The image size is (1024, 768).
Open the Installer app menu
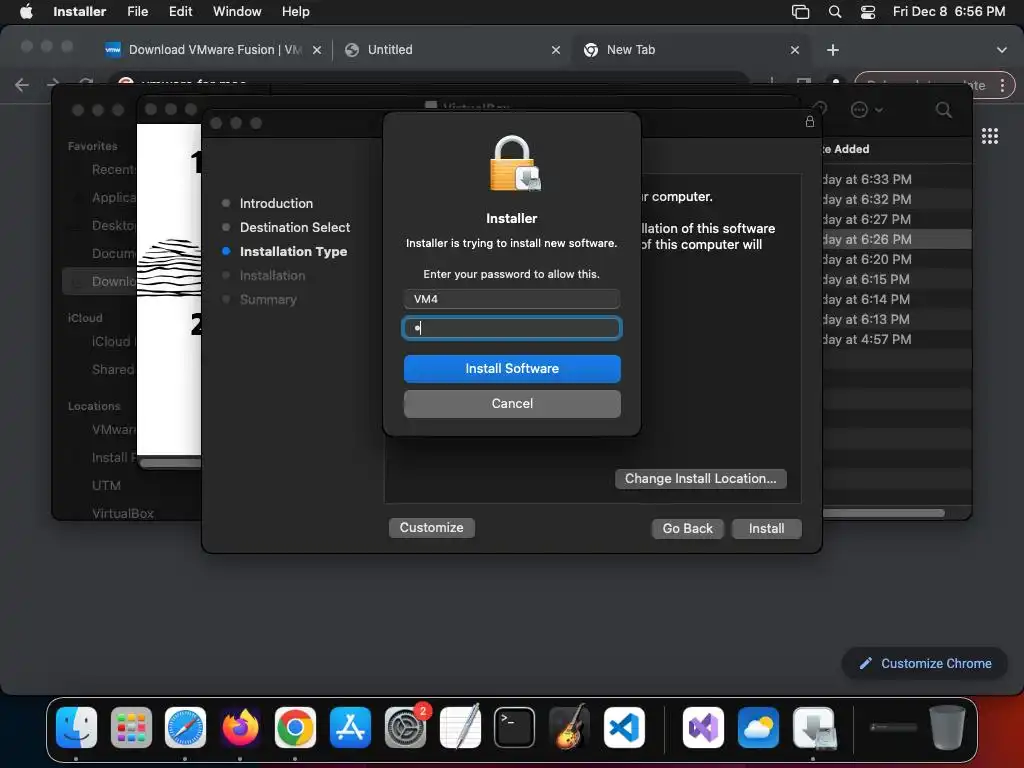click(80, 11)
